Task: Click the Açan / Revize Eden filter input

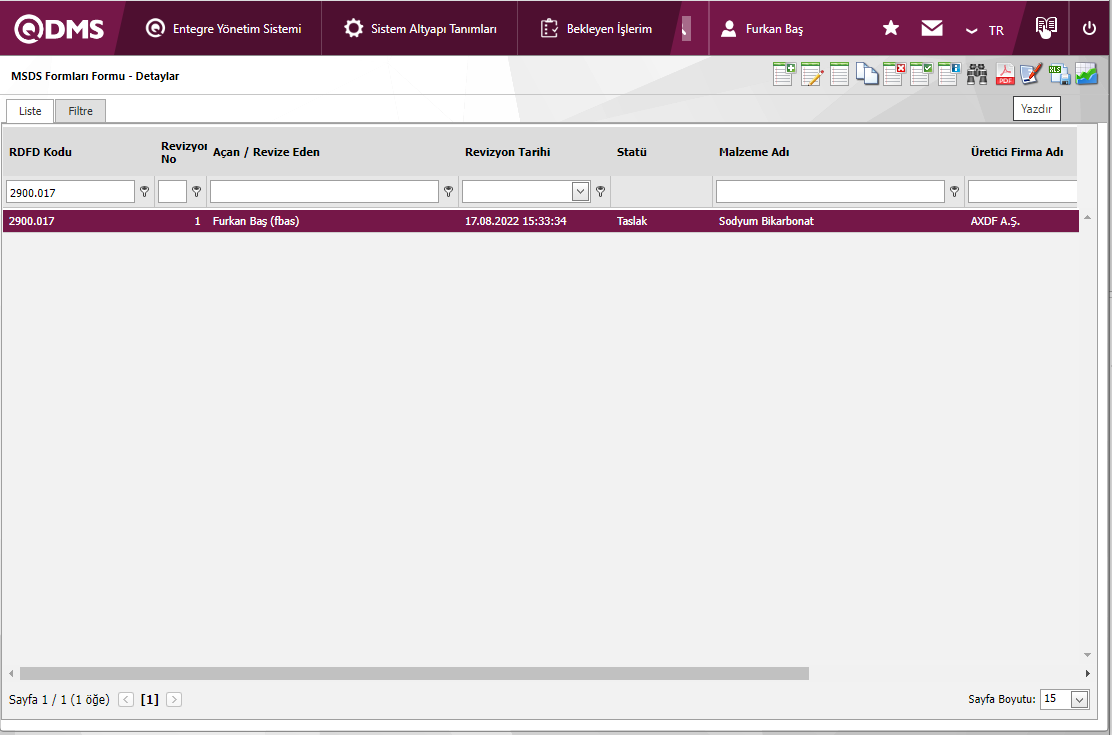Action: pyautogui.click(x=324, y=192)
